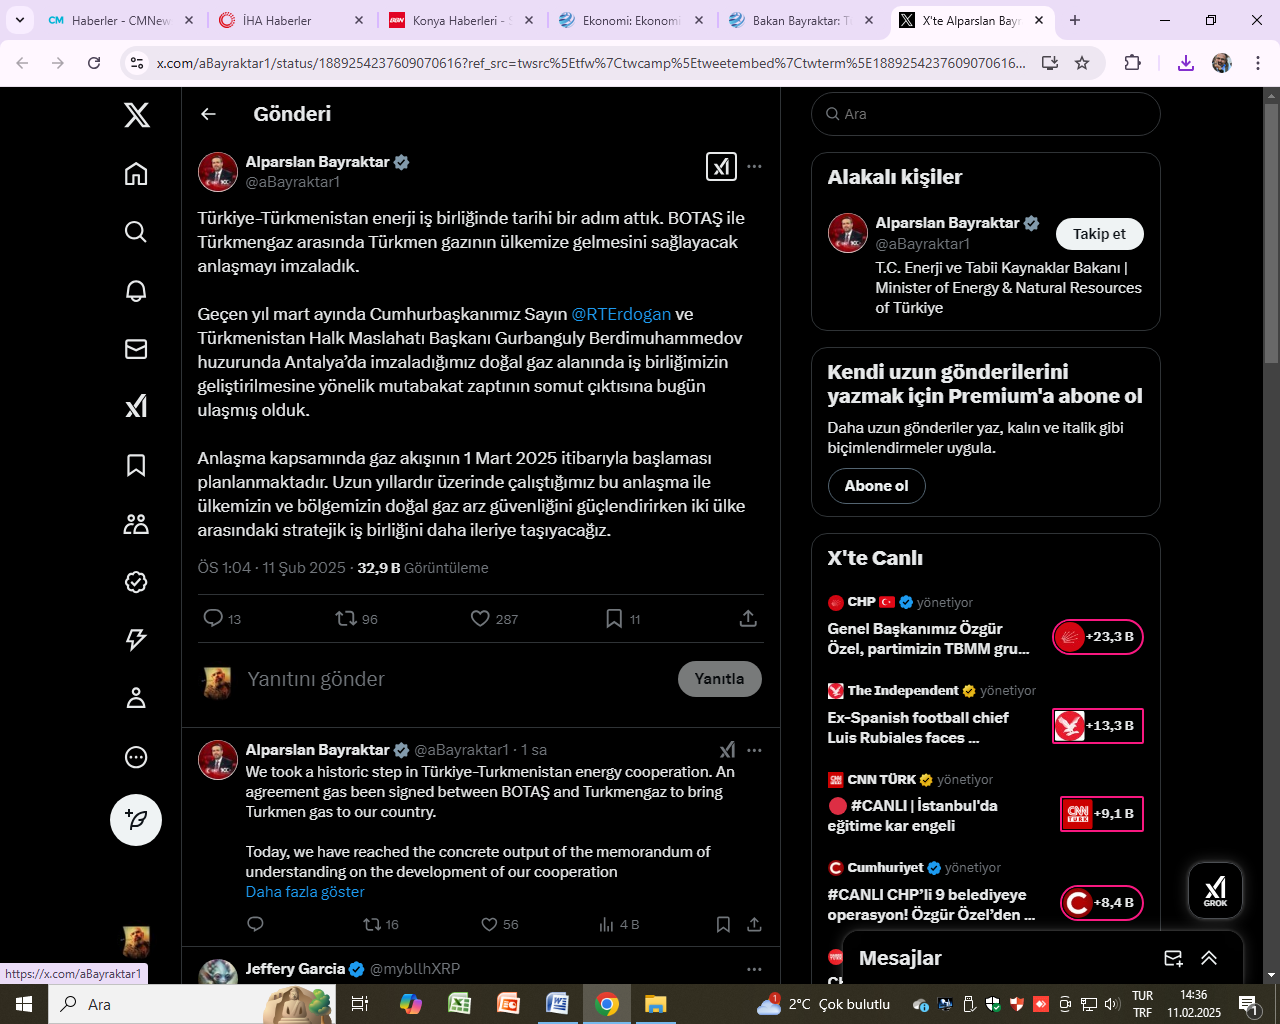
Task: Click the Grok explain icon on main post
Action: [721, 166]
